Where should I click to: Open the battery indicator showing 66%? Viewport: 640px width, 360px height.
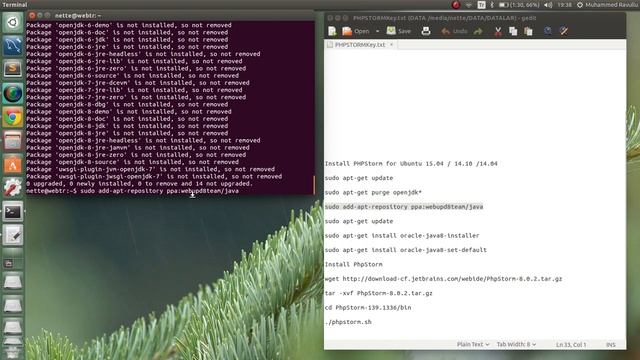tap(518, 5)
